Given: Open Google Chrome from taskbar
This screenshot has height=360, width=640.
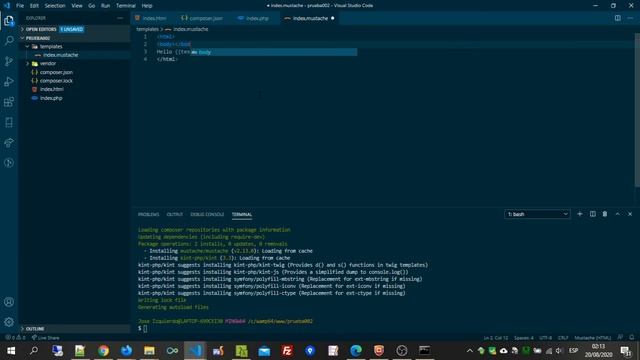Looking at the screenshot, I should coord(103,351).
